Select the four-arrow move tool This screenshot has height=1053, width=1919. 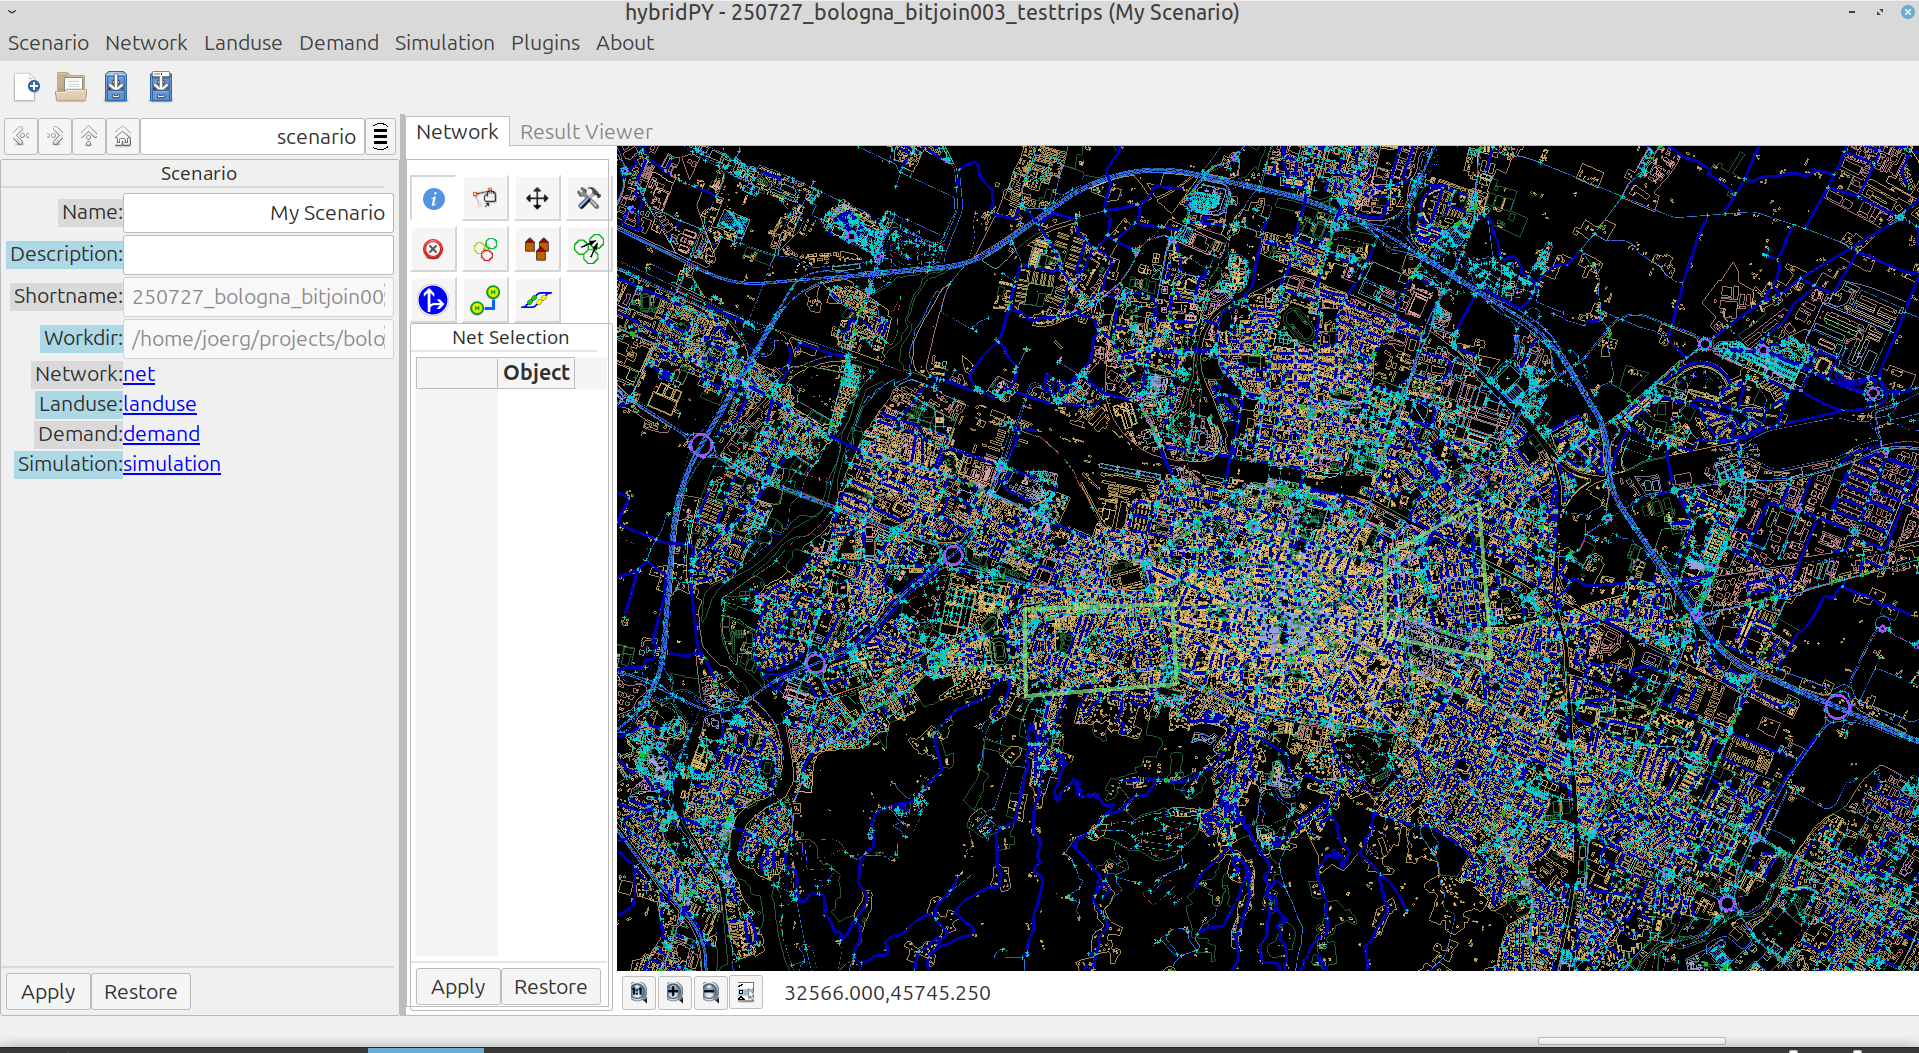(537, 198)
